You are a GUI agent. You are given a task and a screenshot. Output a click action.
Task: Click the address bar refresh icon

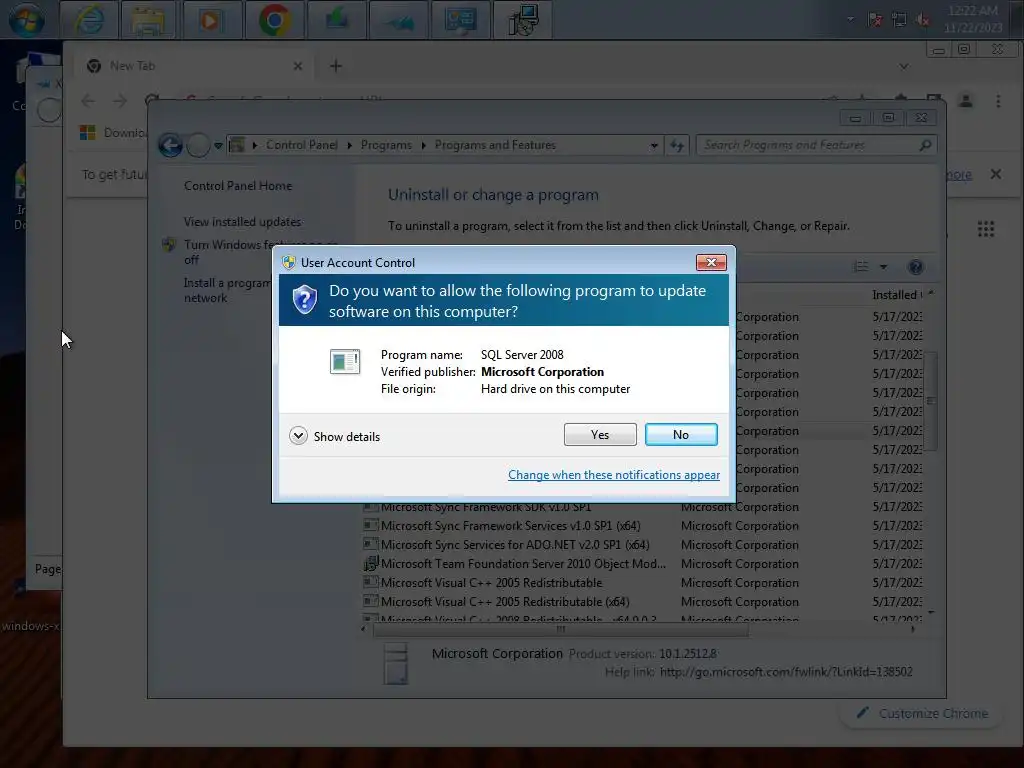(677, 146)
